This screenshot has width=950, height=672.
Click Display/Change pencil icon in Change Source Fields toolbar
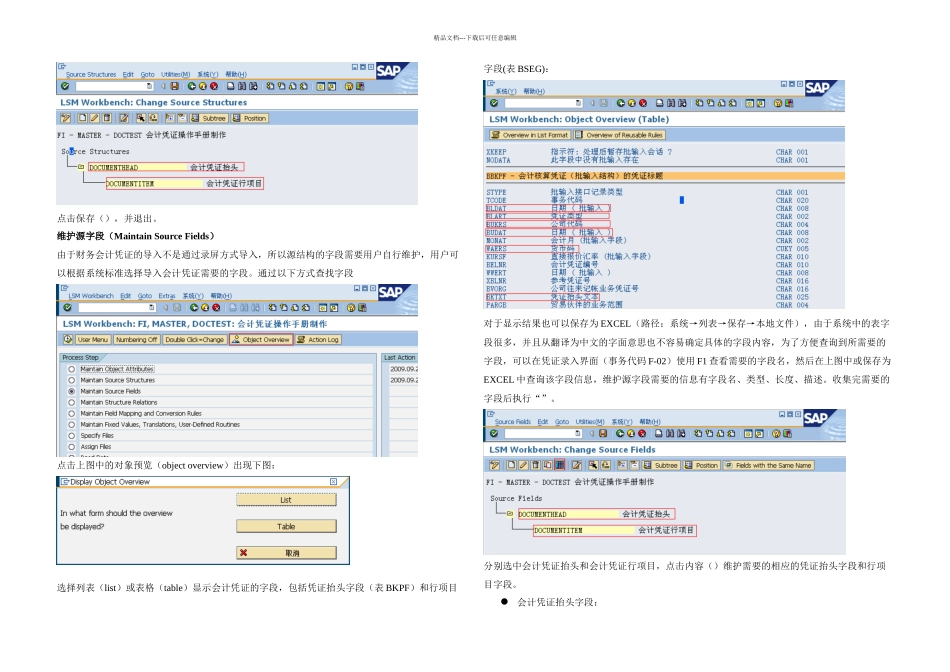pos(494,465)
